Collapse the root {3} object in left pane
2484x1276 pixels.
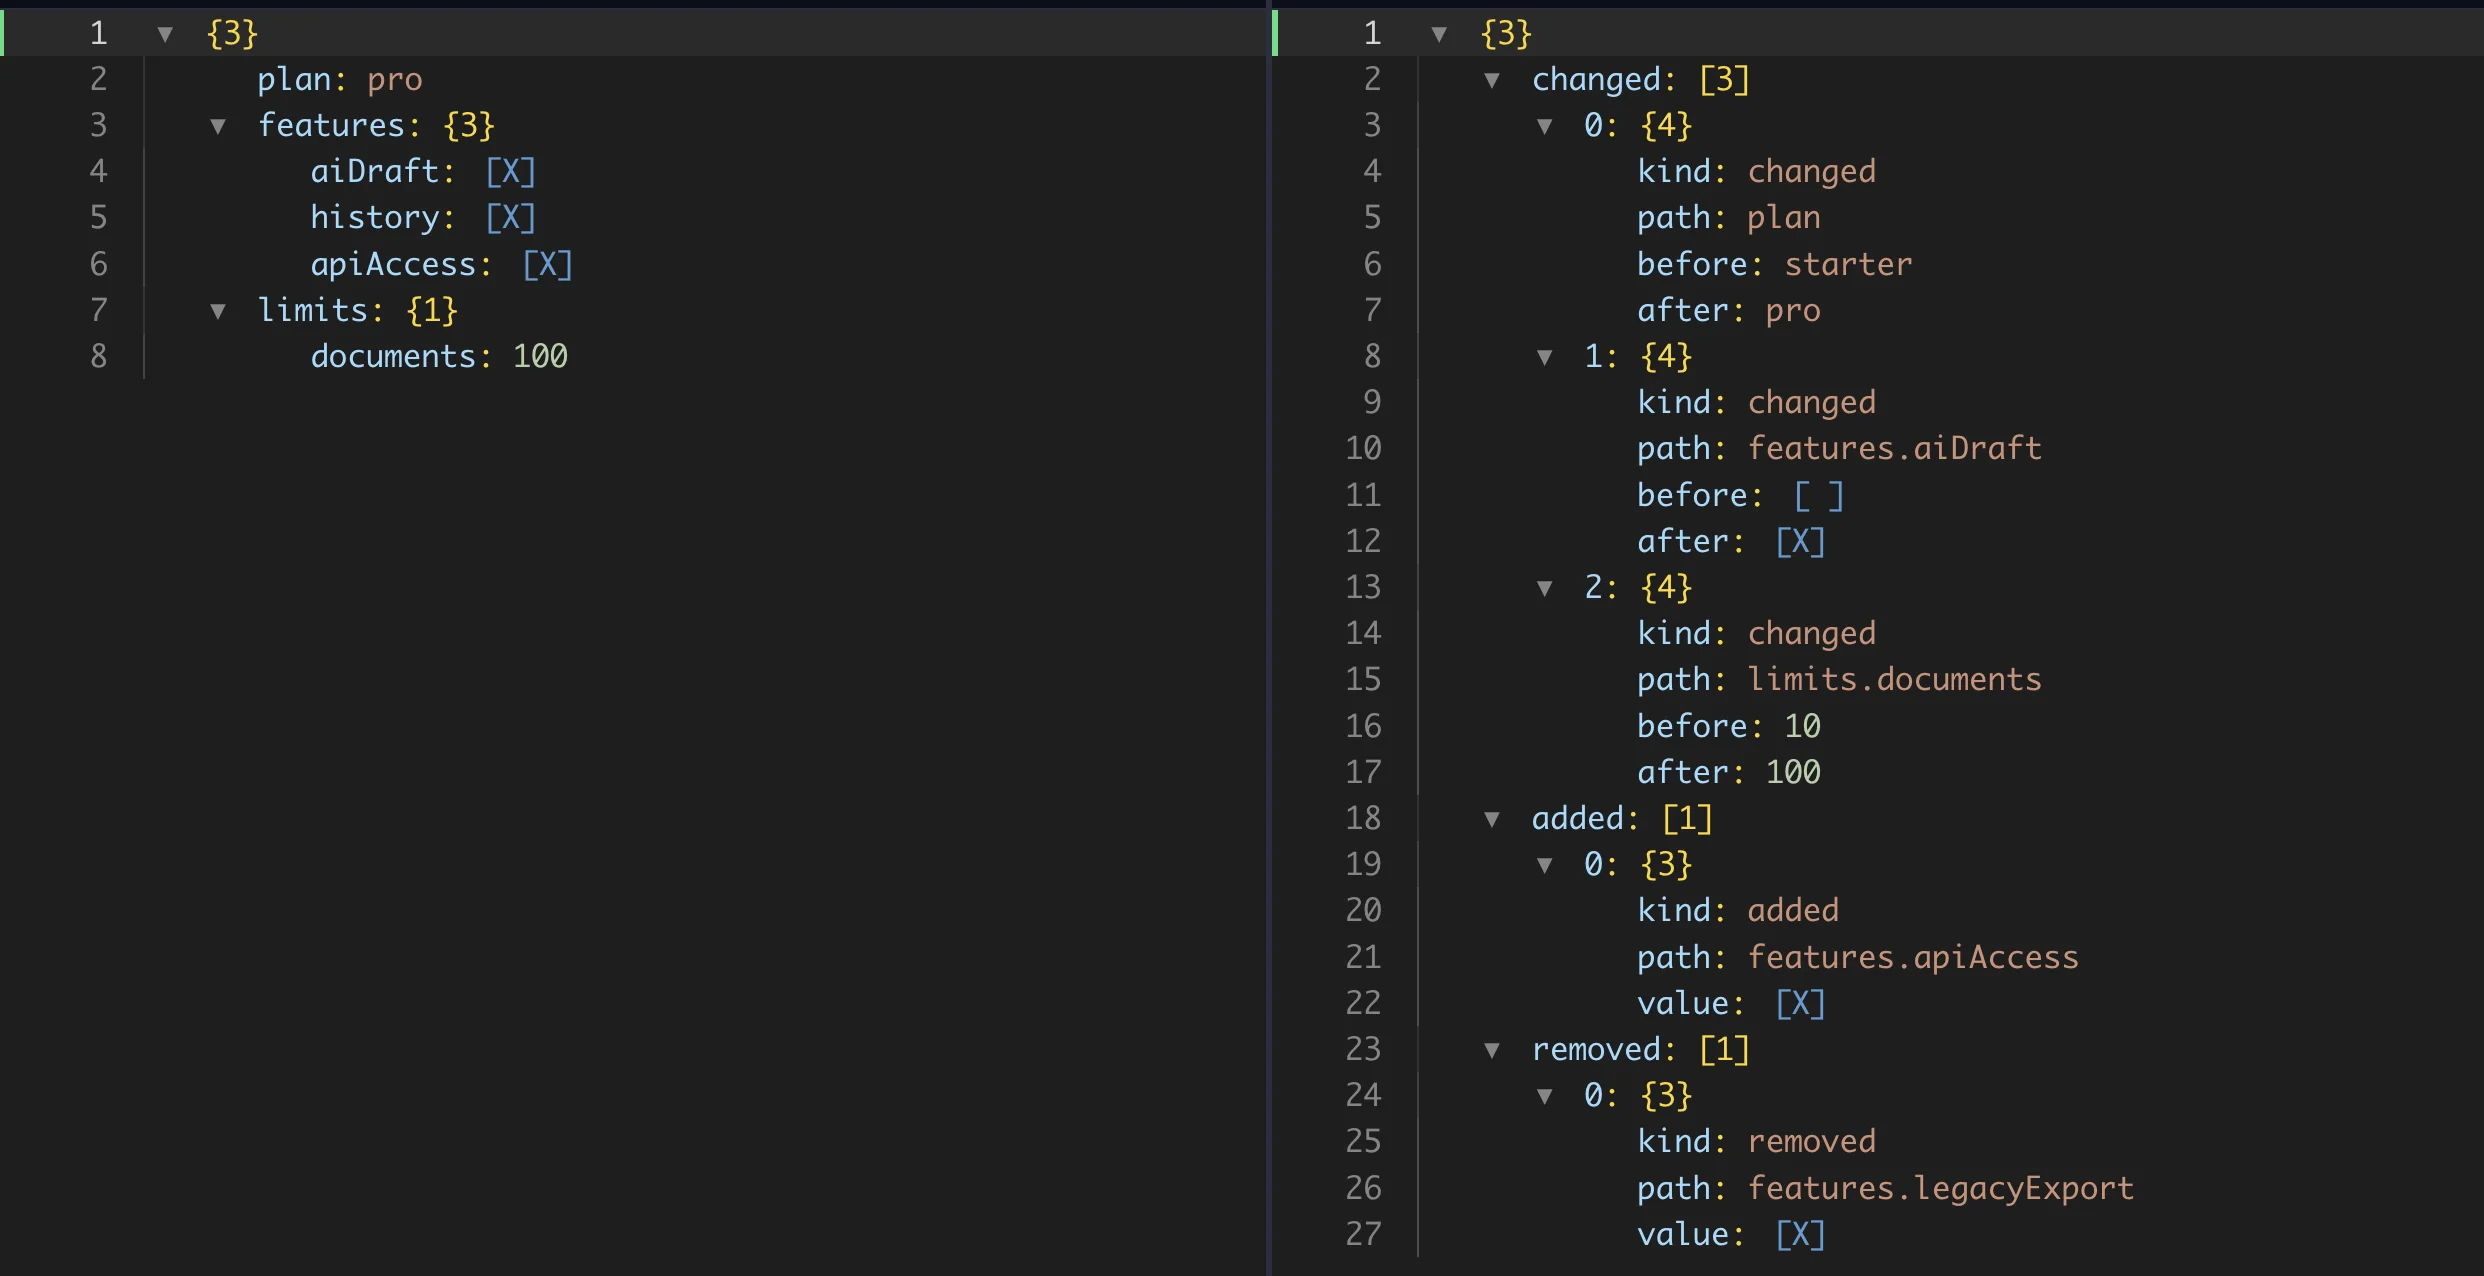click(165, 35)
